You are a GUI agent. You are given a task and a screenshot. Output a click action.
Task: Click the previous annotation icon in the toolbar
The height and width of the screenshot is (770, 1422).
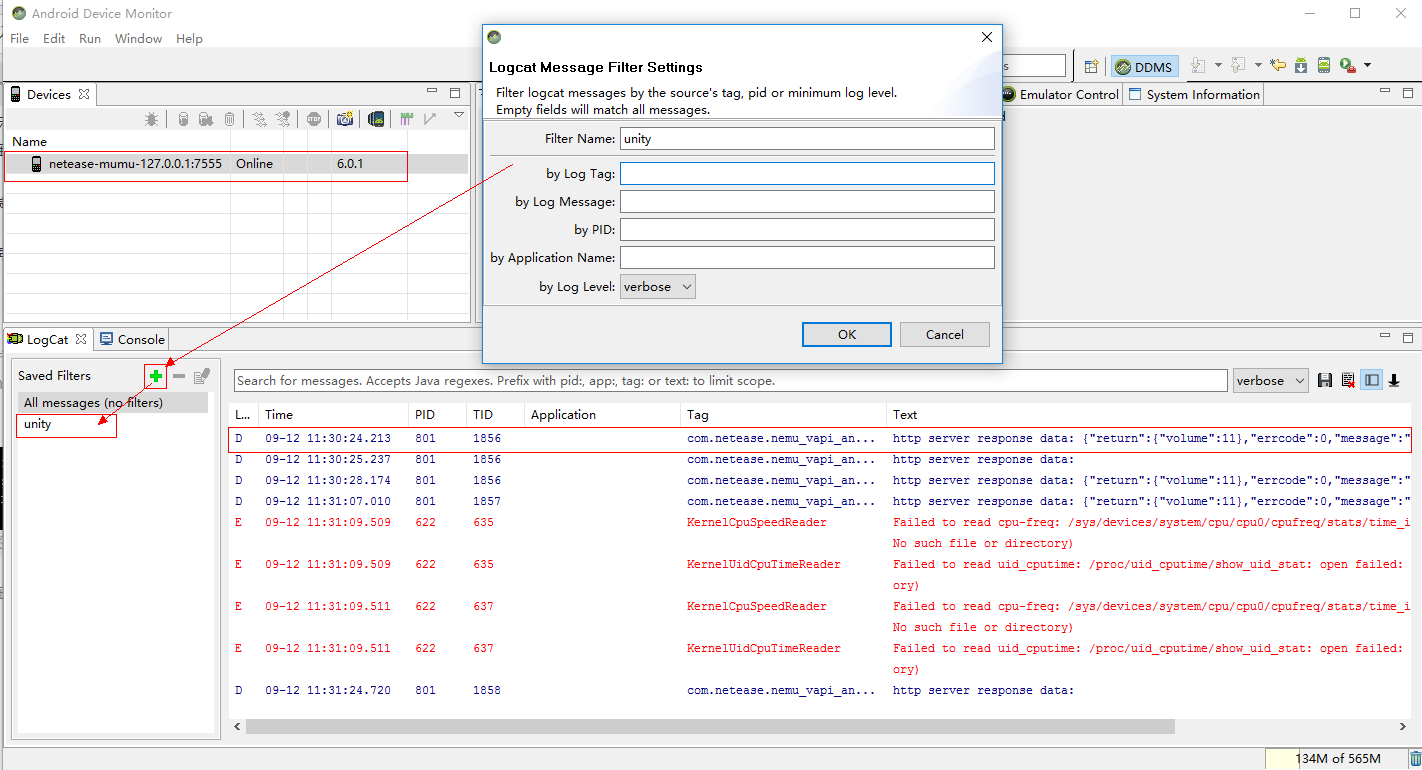point(1238,66)
